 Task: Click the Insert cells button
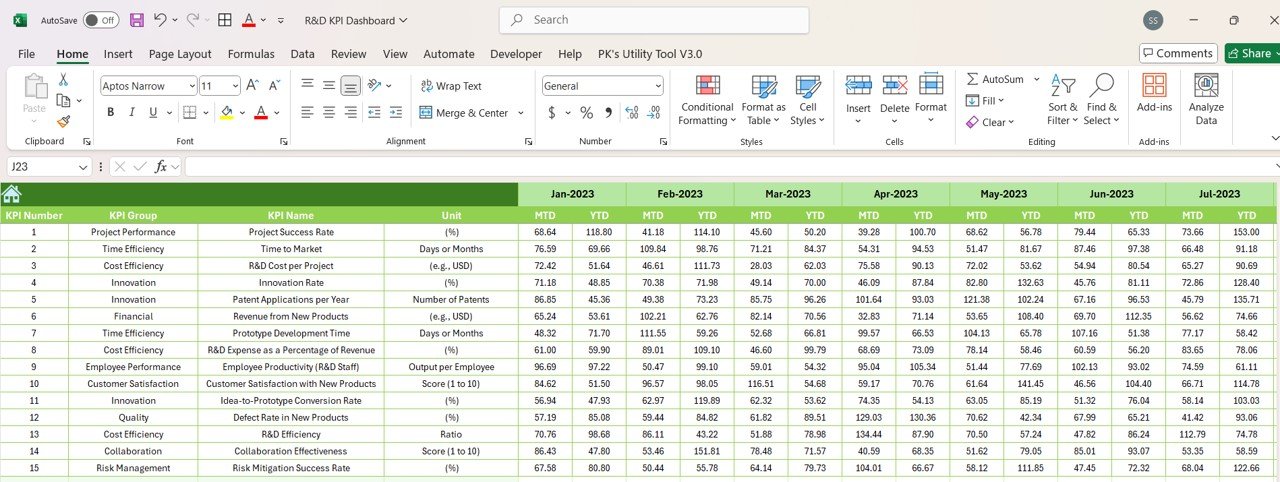pyautogui.click(x=858, y=99)
